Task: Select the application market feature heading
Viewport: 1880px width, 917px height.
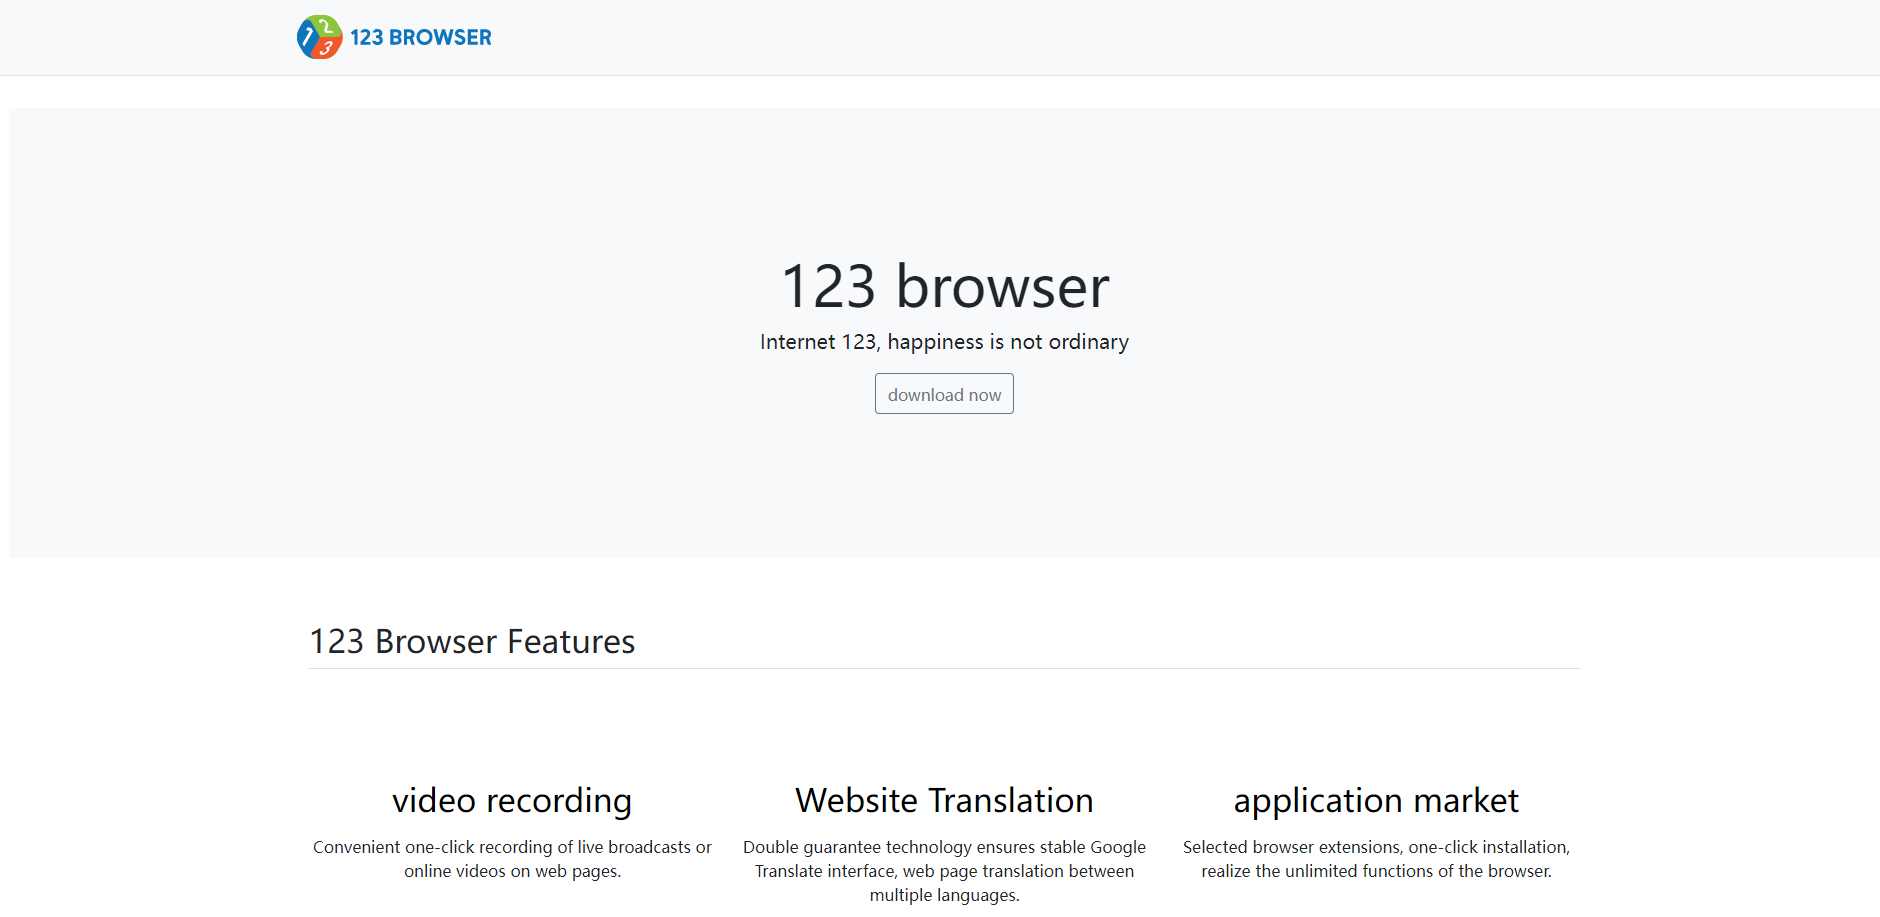Action: [1376, 800]
